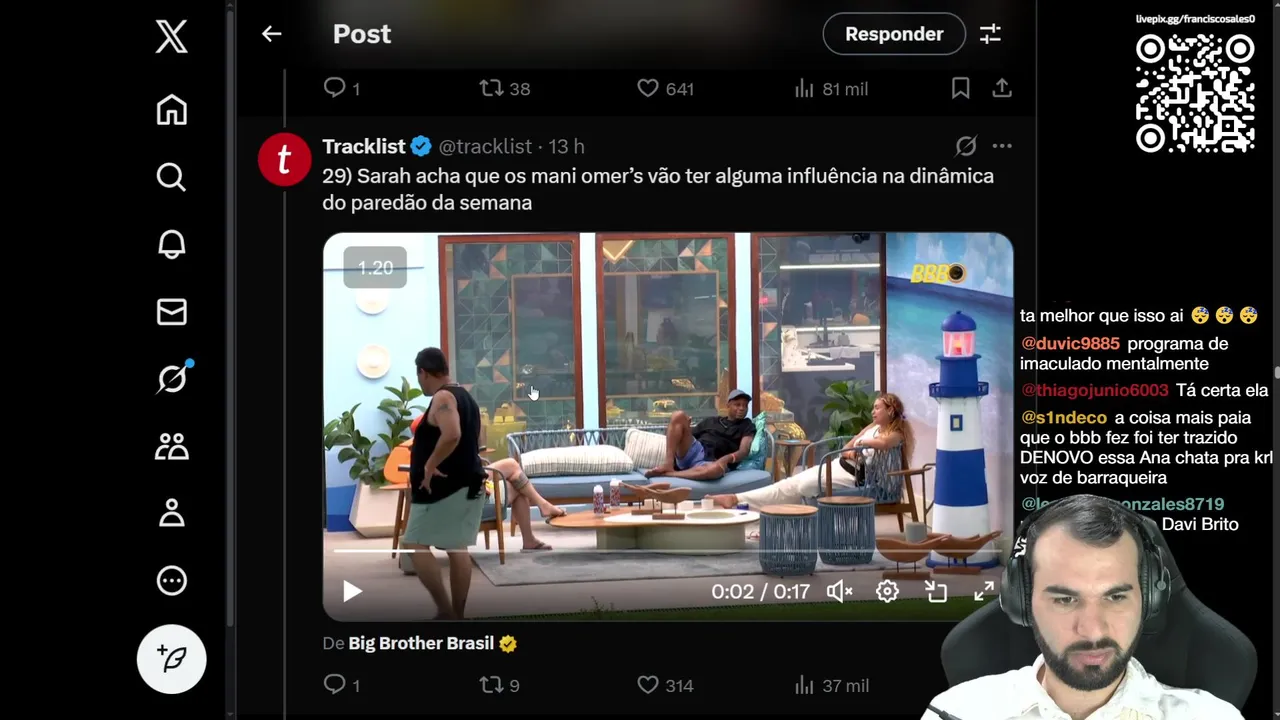
Task: Open reply sorting filter options
Action: [x=990, y=34]
